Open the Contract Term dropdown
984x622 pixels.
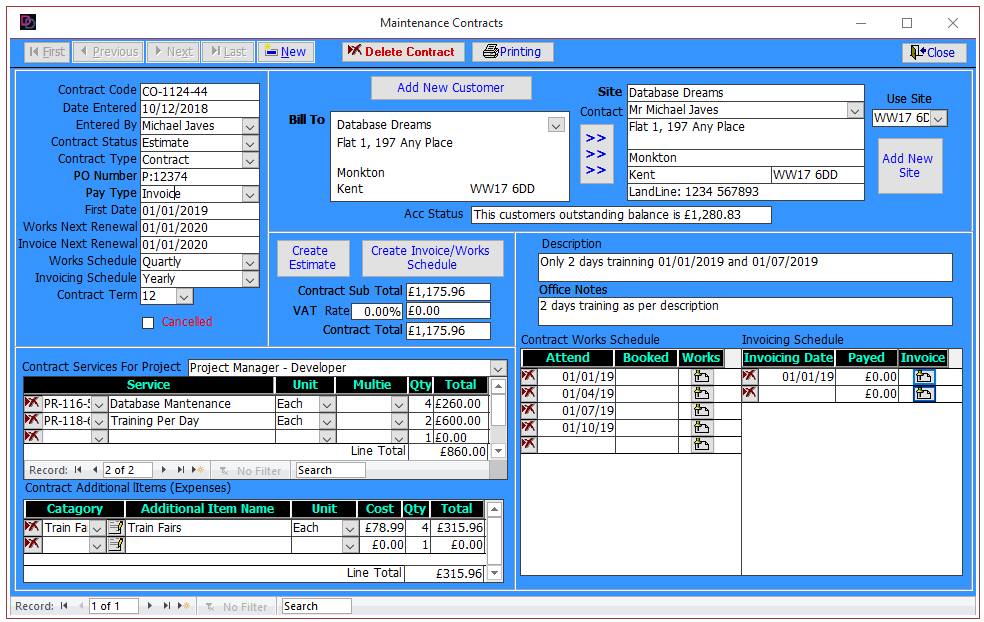click(x=184, y=296)
